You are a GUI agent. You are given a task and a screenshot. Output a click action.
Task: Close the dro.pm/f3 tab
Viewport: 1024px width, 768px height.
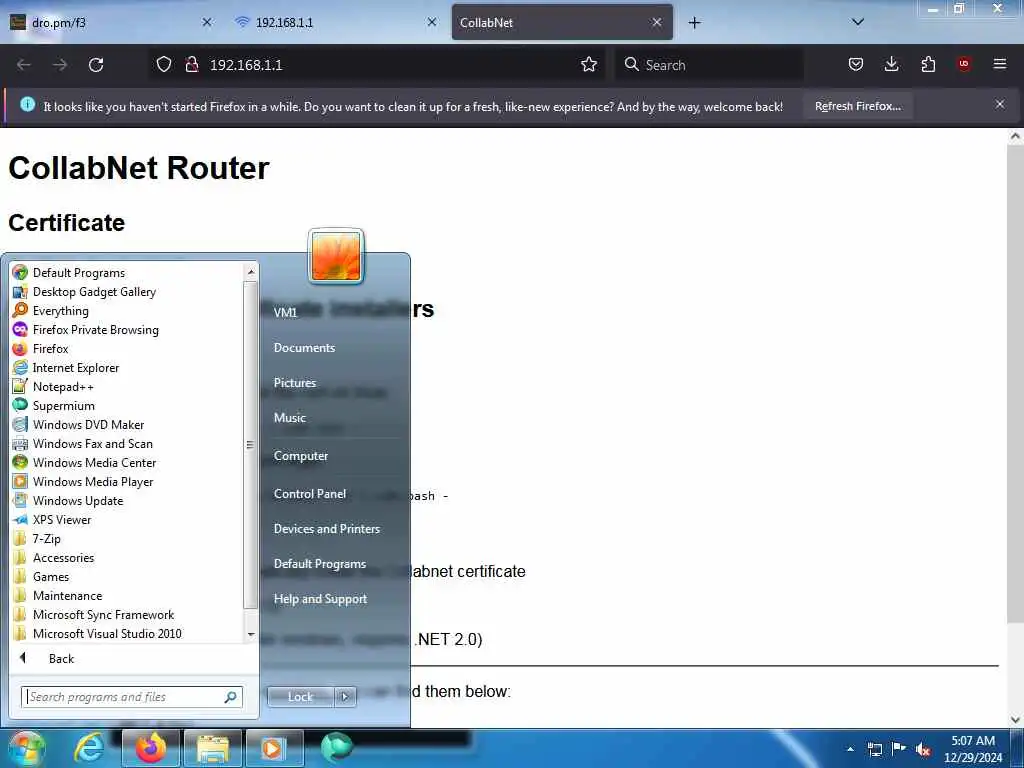pyautogui.click(x=207, y=22)
